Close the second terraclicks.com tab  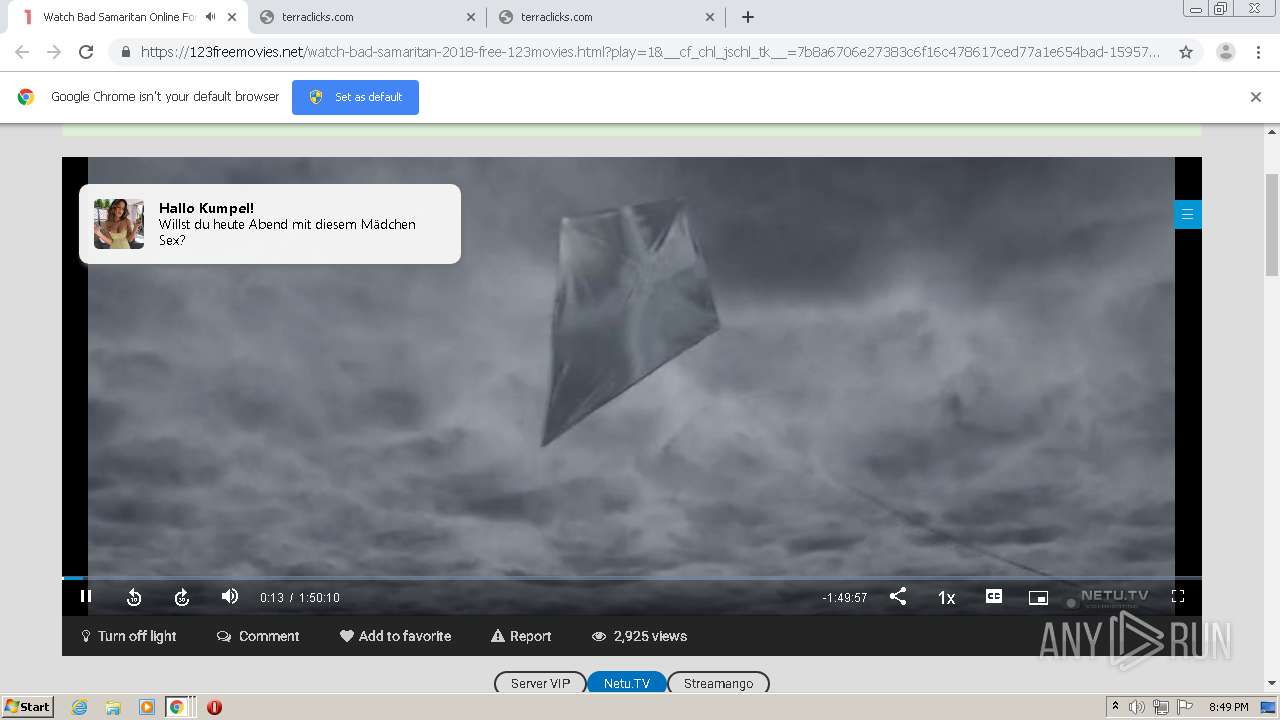[710, 17]
